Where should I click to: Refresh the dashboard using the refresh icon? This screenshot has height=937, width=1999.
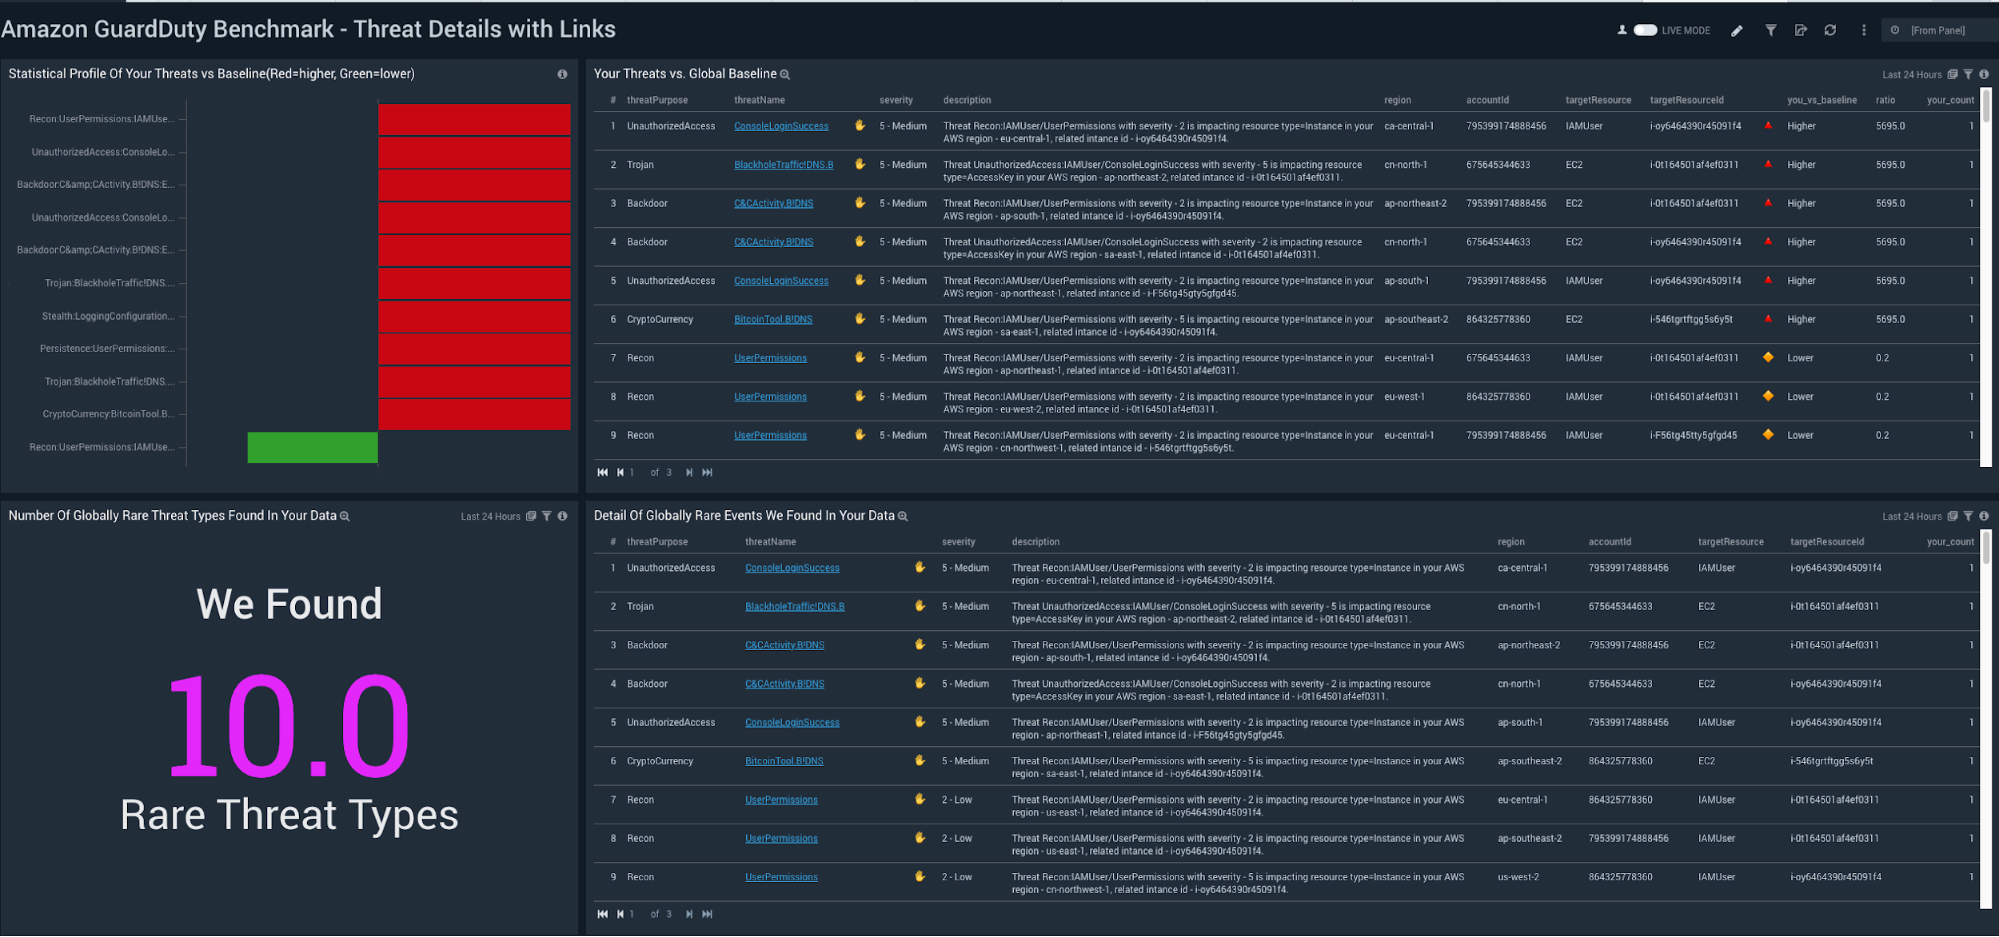coord(1830,30)
